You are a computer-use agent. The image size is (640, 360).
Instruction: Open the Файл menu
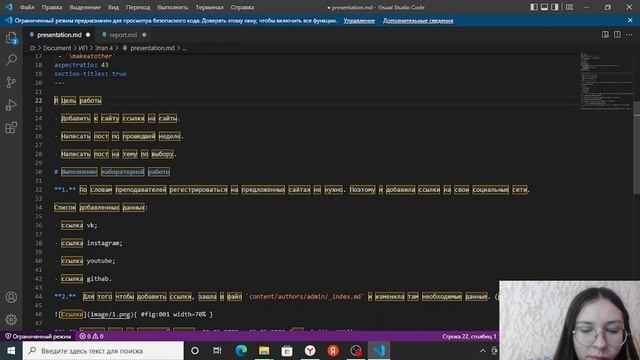[x=27, y=7]
